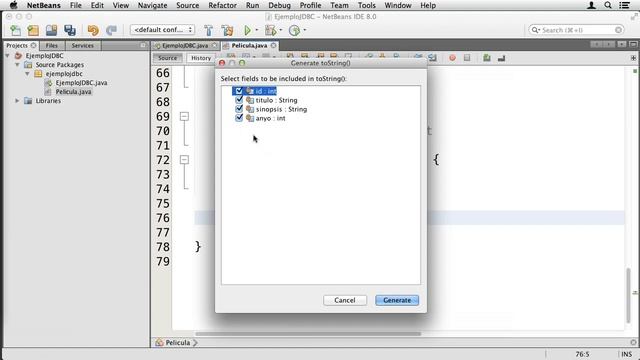Expand the Libraries node
The image size is (640, 360).
pos(17,100)
